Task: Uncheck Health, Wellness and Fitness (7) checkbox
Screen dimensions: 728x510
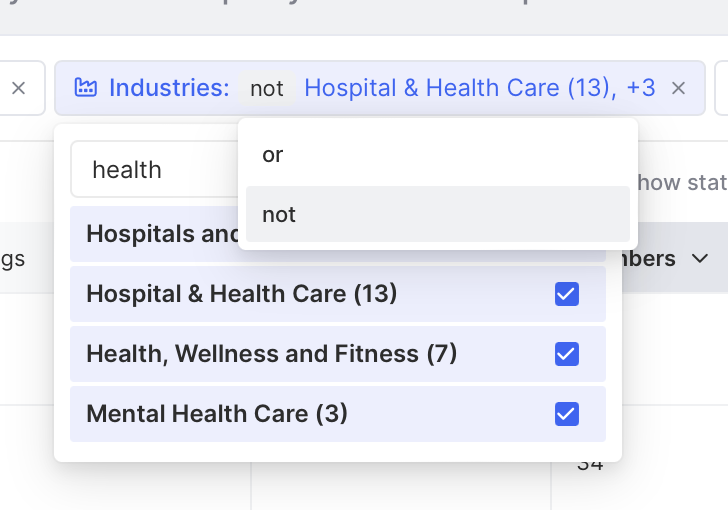Action: tap(567, 354)
